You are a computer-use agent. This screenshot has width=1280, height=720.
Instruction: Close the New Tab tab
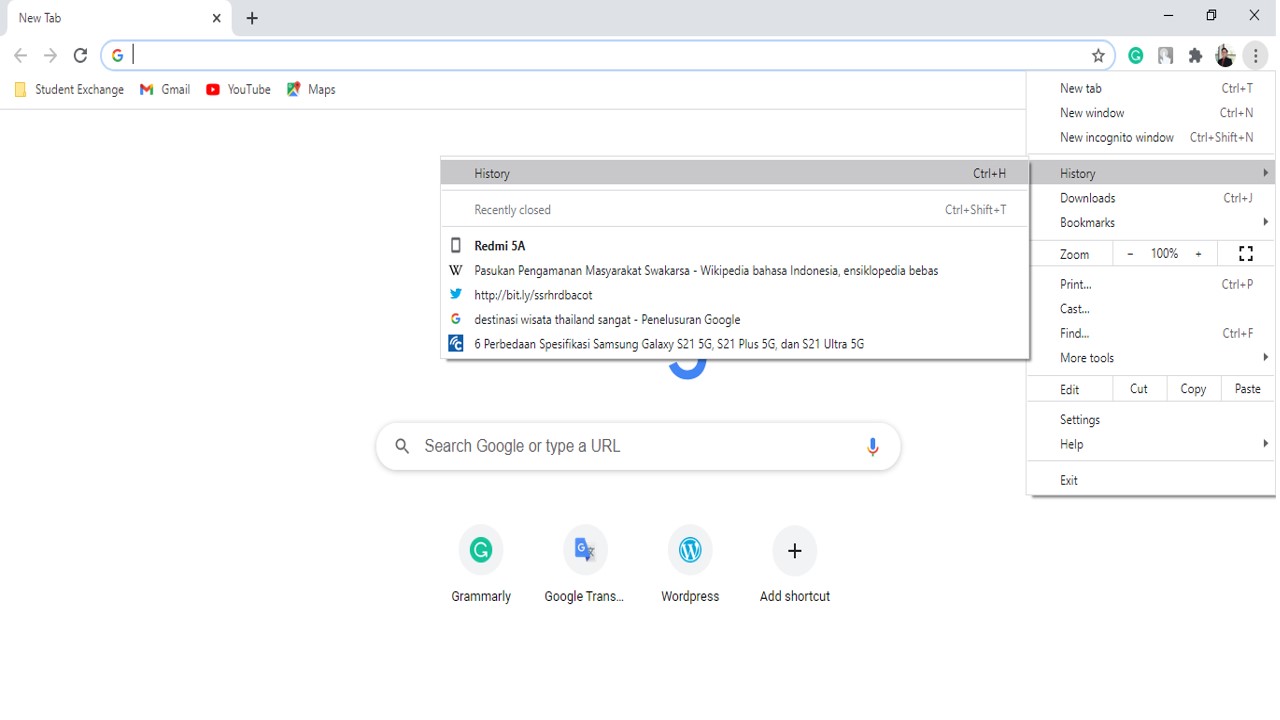tap(217, 18)
